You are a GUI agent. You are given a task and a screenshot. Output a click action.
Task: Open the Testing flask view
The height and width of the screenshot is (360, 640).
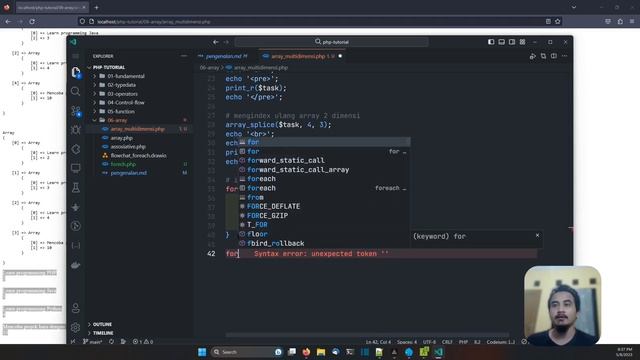coord(76,187)
